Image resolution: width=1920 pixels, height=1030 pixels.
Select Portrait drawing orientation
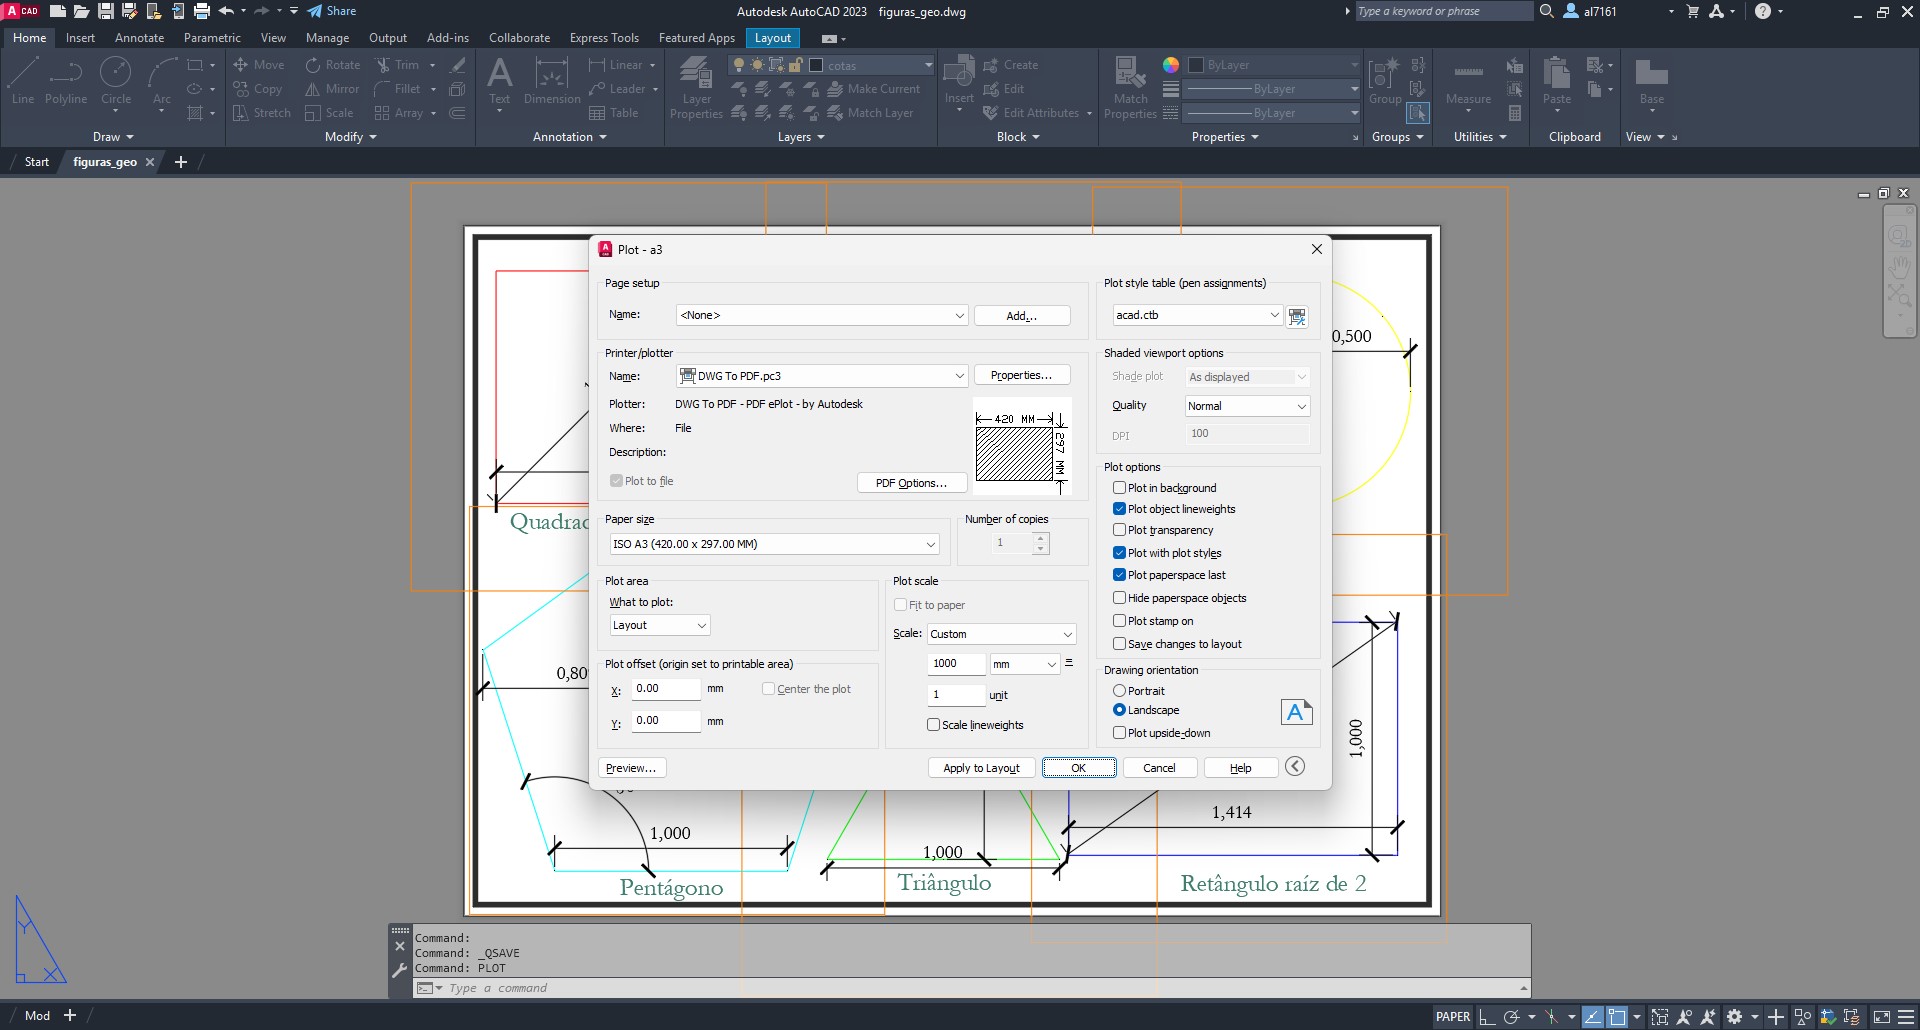pyautogui.click(x=1119, y=691)
